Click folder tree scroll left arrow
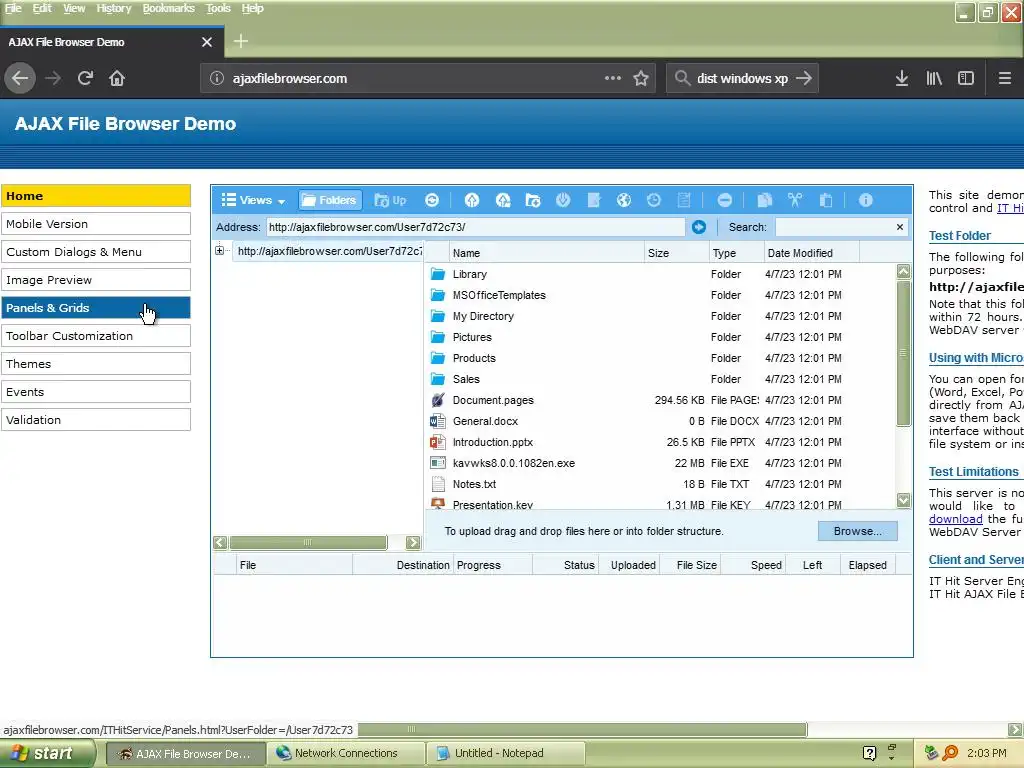The height and width of the screenshot is (768, 1024). coord(220,542)
